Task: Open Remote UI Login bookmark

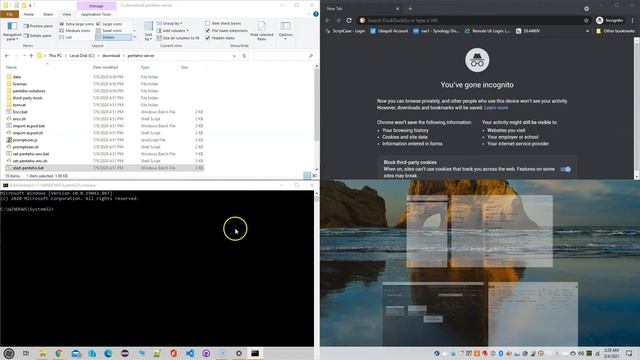Action: [x=487, y=31]
